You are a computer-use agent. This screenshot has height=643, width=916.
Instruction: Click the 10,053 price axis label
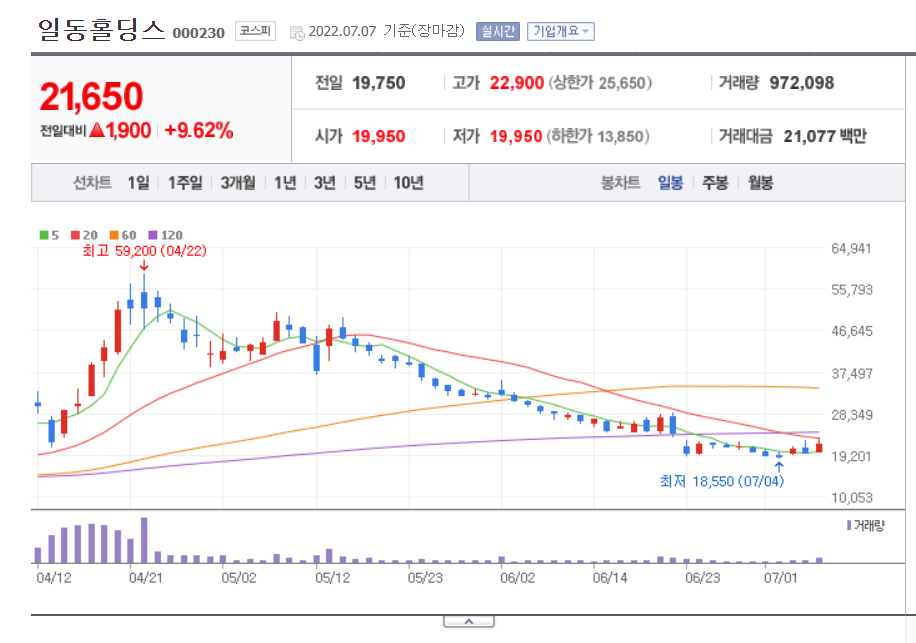click(x=852, y=498)
